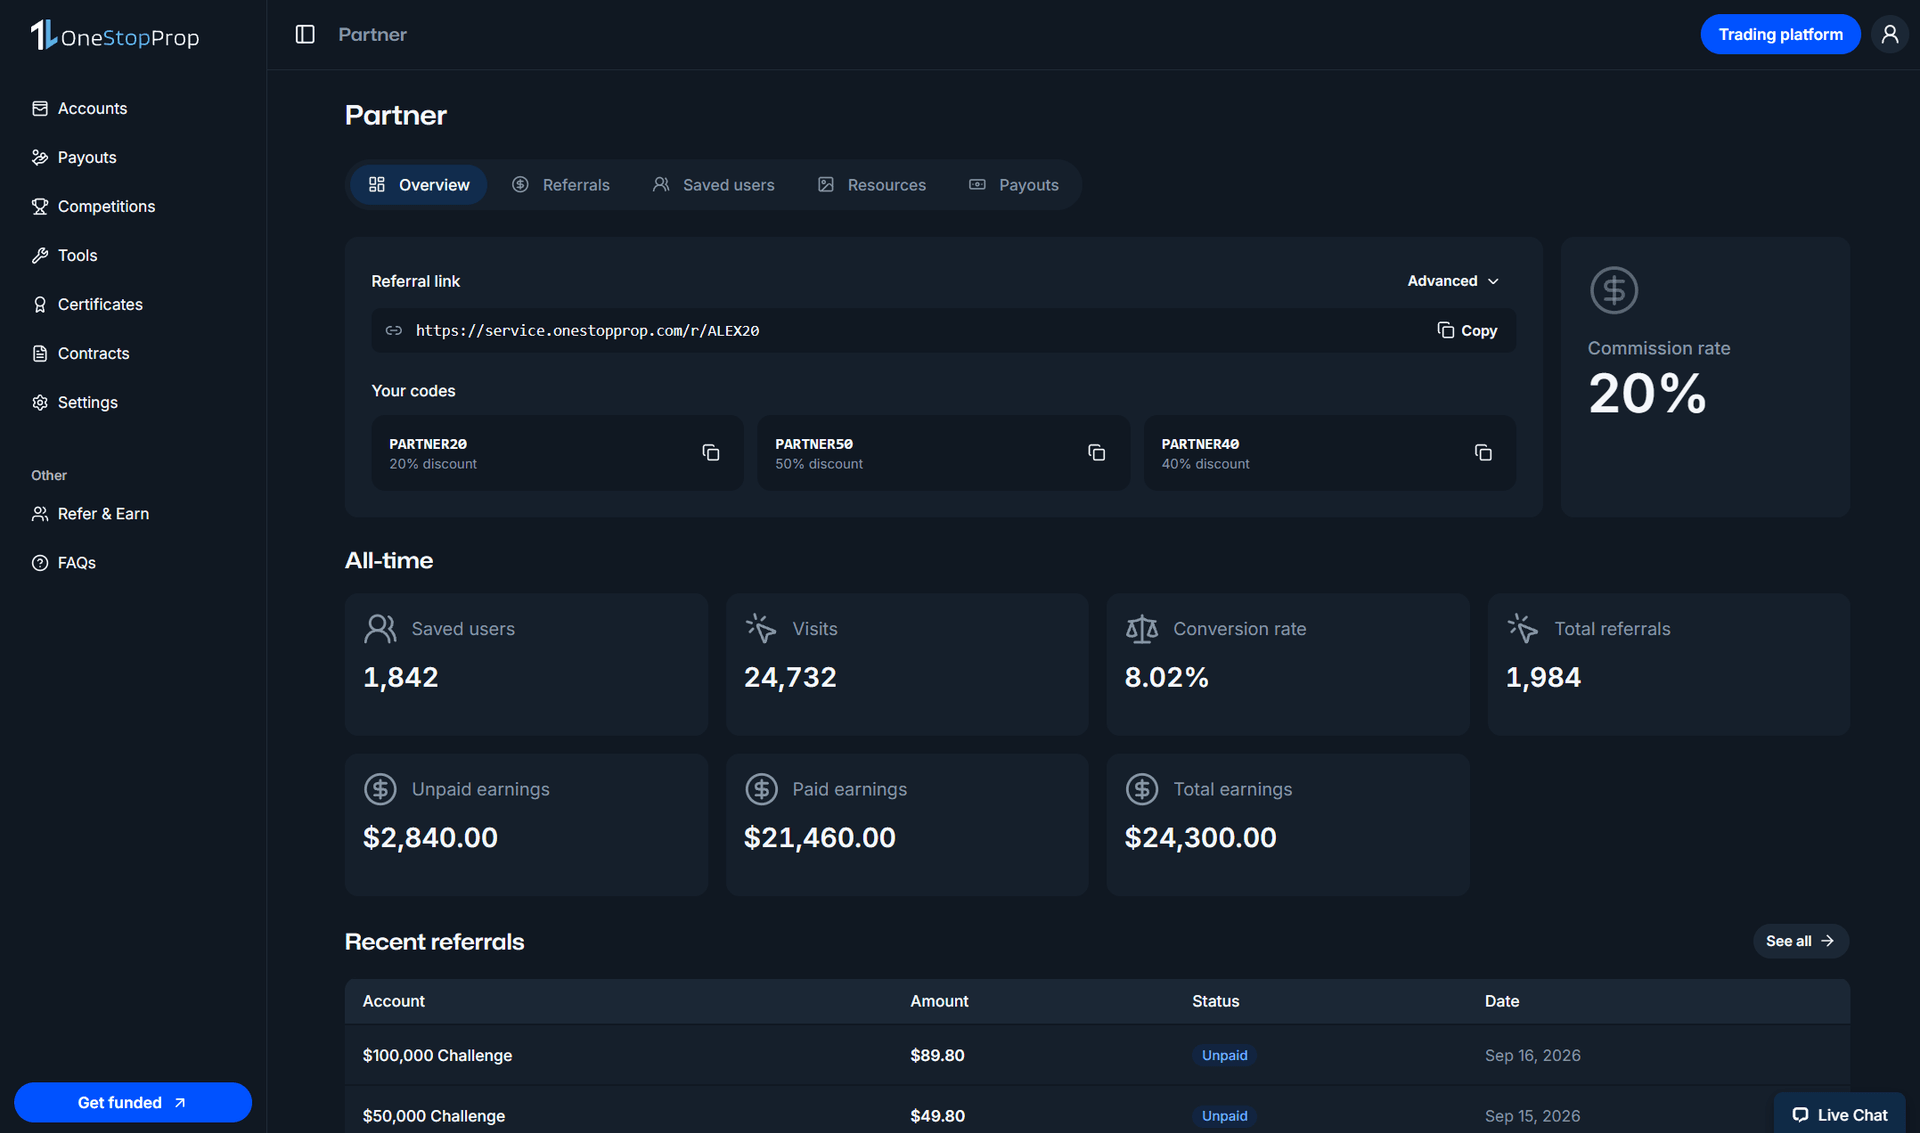Screen dimensions: 1920x1133
Task: Click the $2,840.00 unpaid earnings value
Action: [430, 838]
